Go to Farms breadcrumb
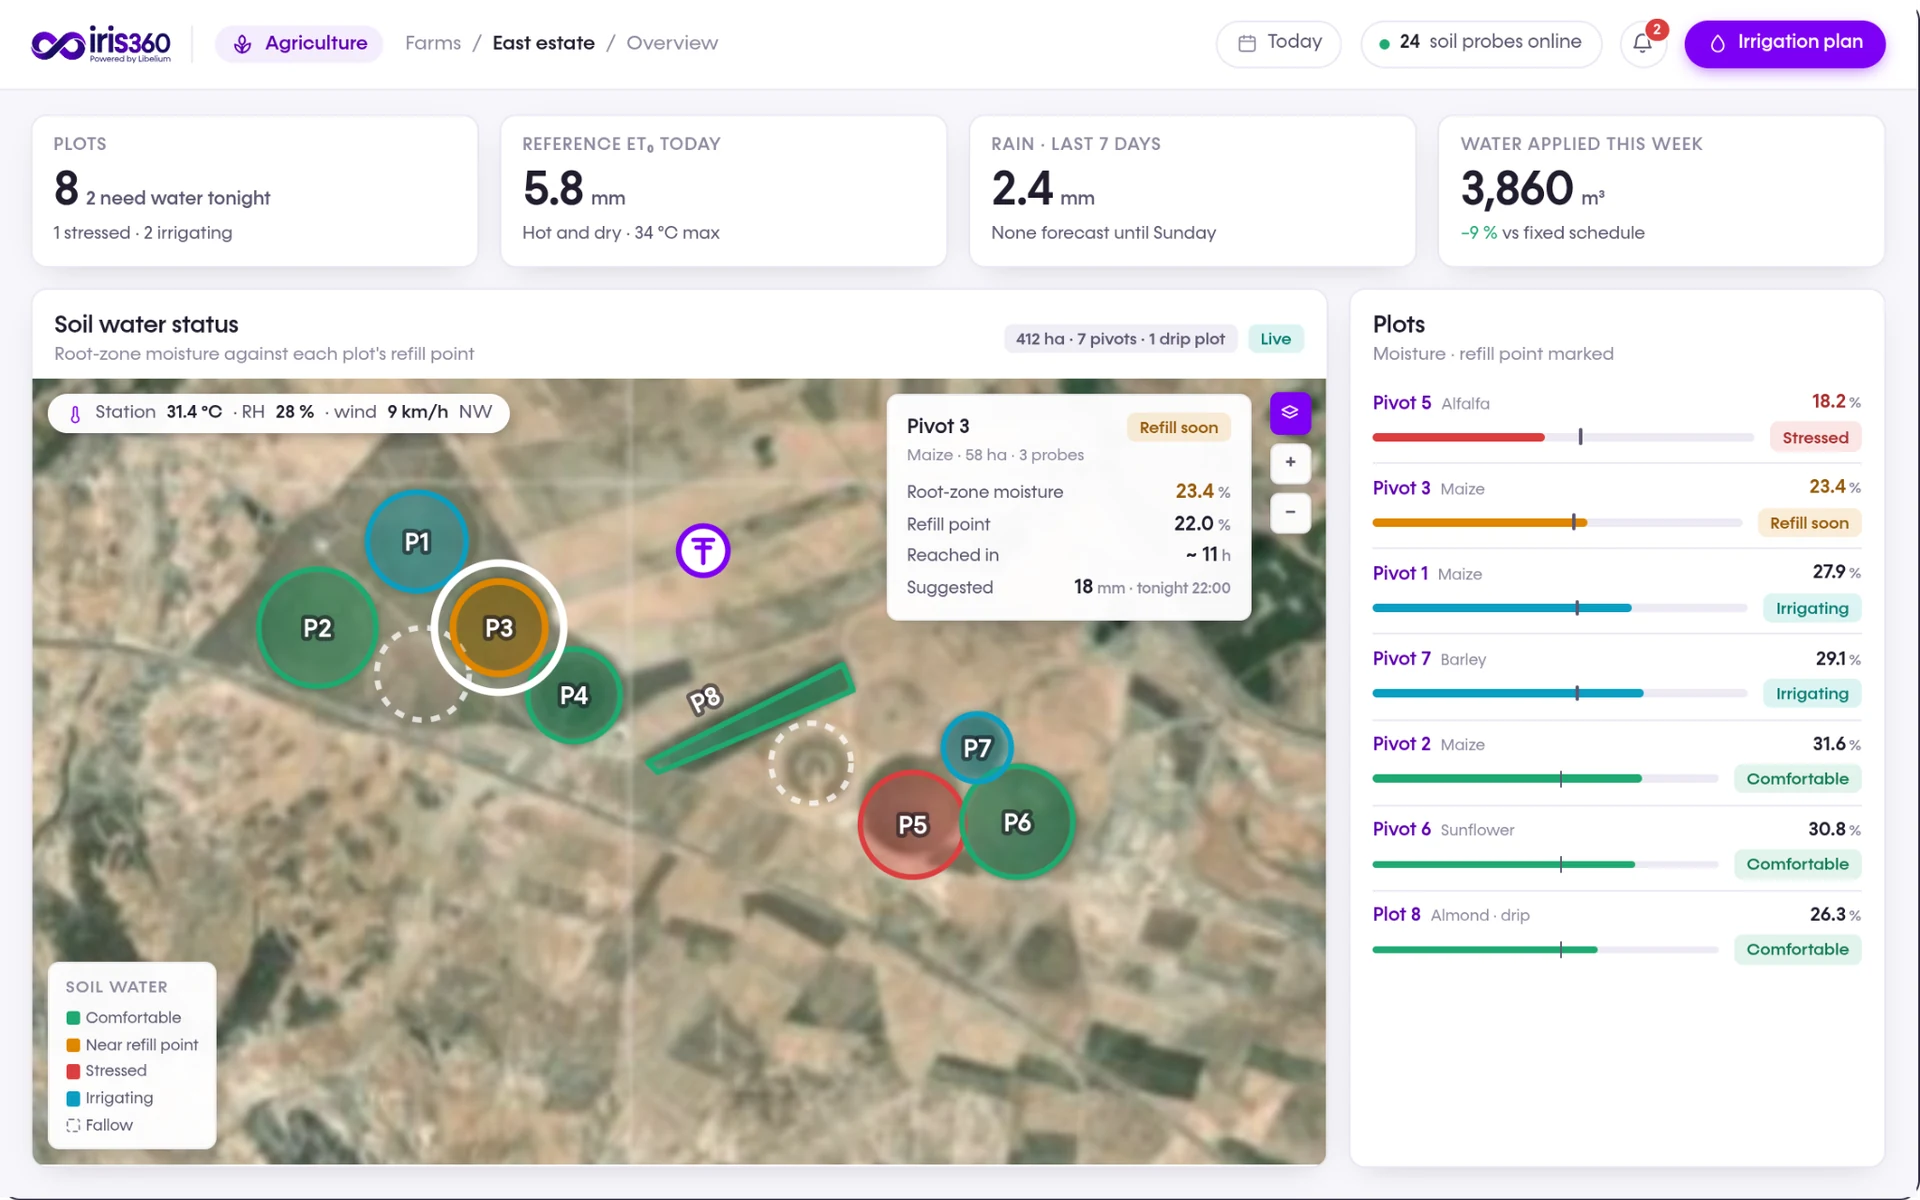 (x=433, y=43)
